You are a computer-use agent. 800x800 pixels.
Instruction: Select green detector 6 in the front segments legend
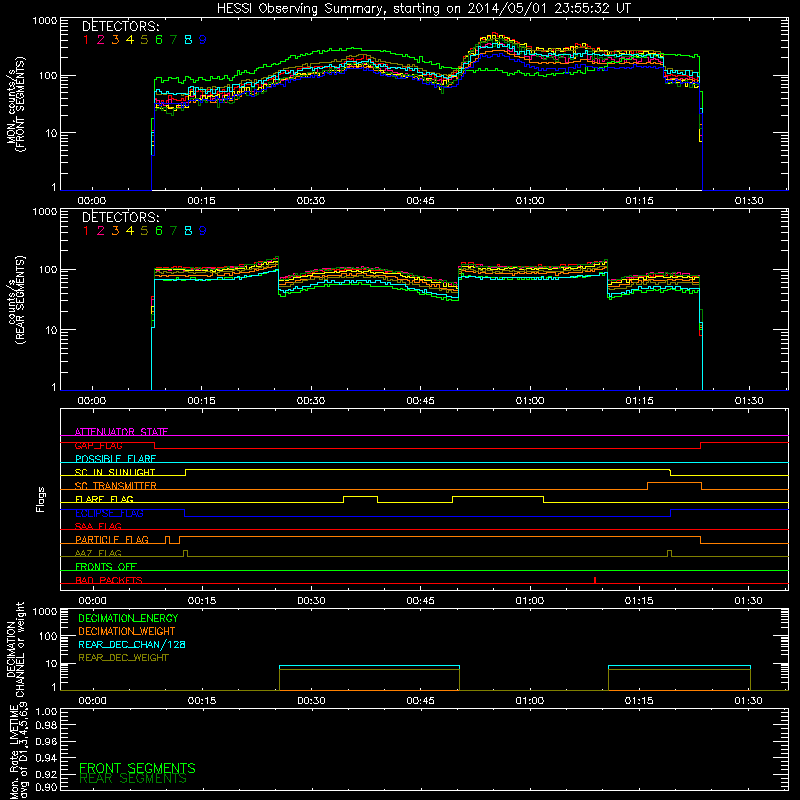point(159,40)
